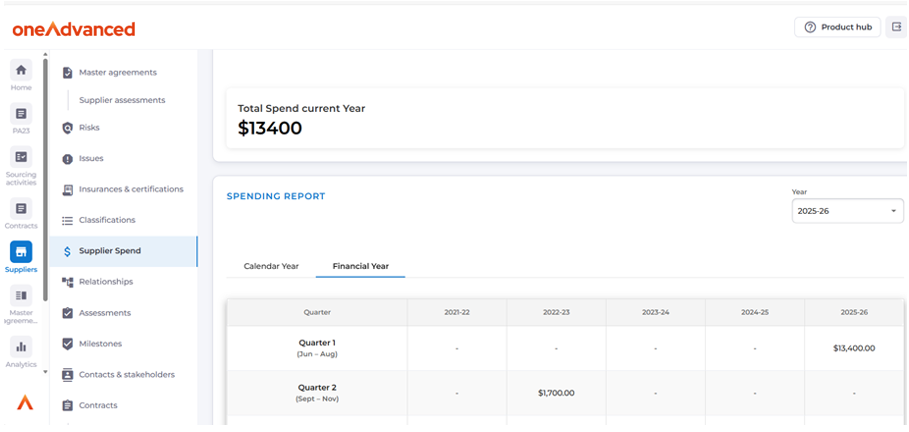909x432 pixels.
Task: Open Analytics bar chart icon
Action: pos(21,346)
